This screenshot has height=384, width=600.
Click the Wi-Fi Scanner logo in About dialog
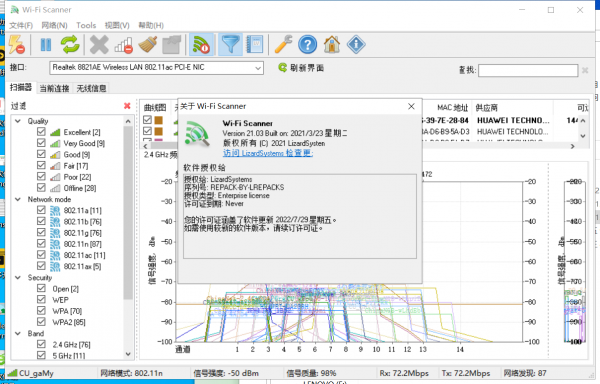click(x=197, y=133)
